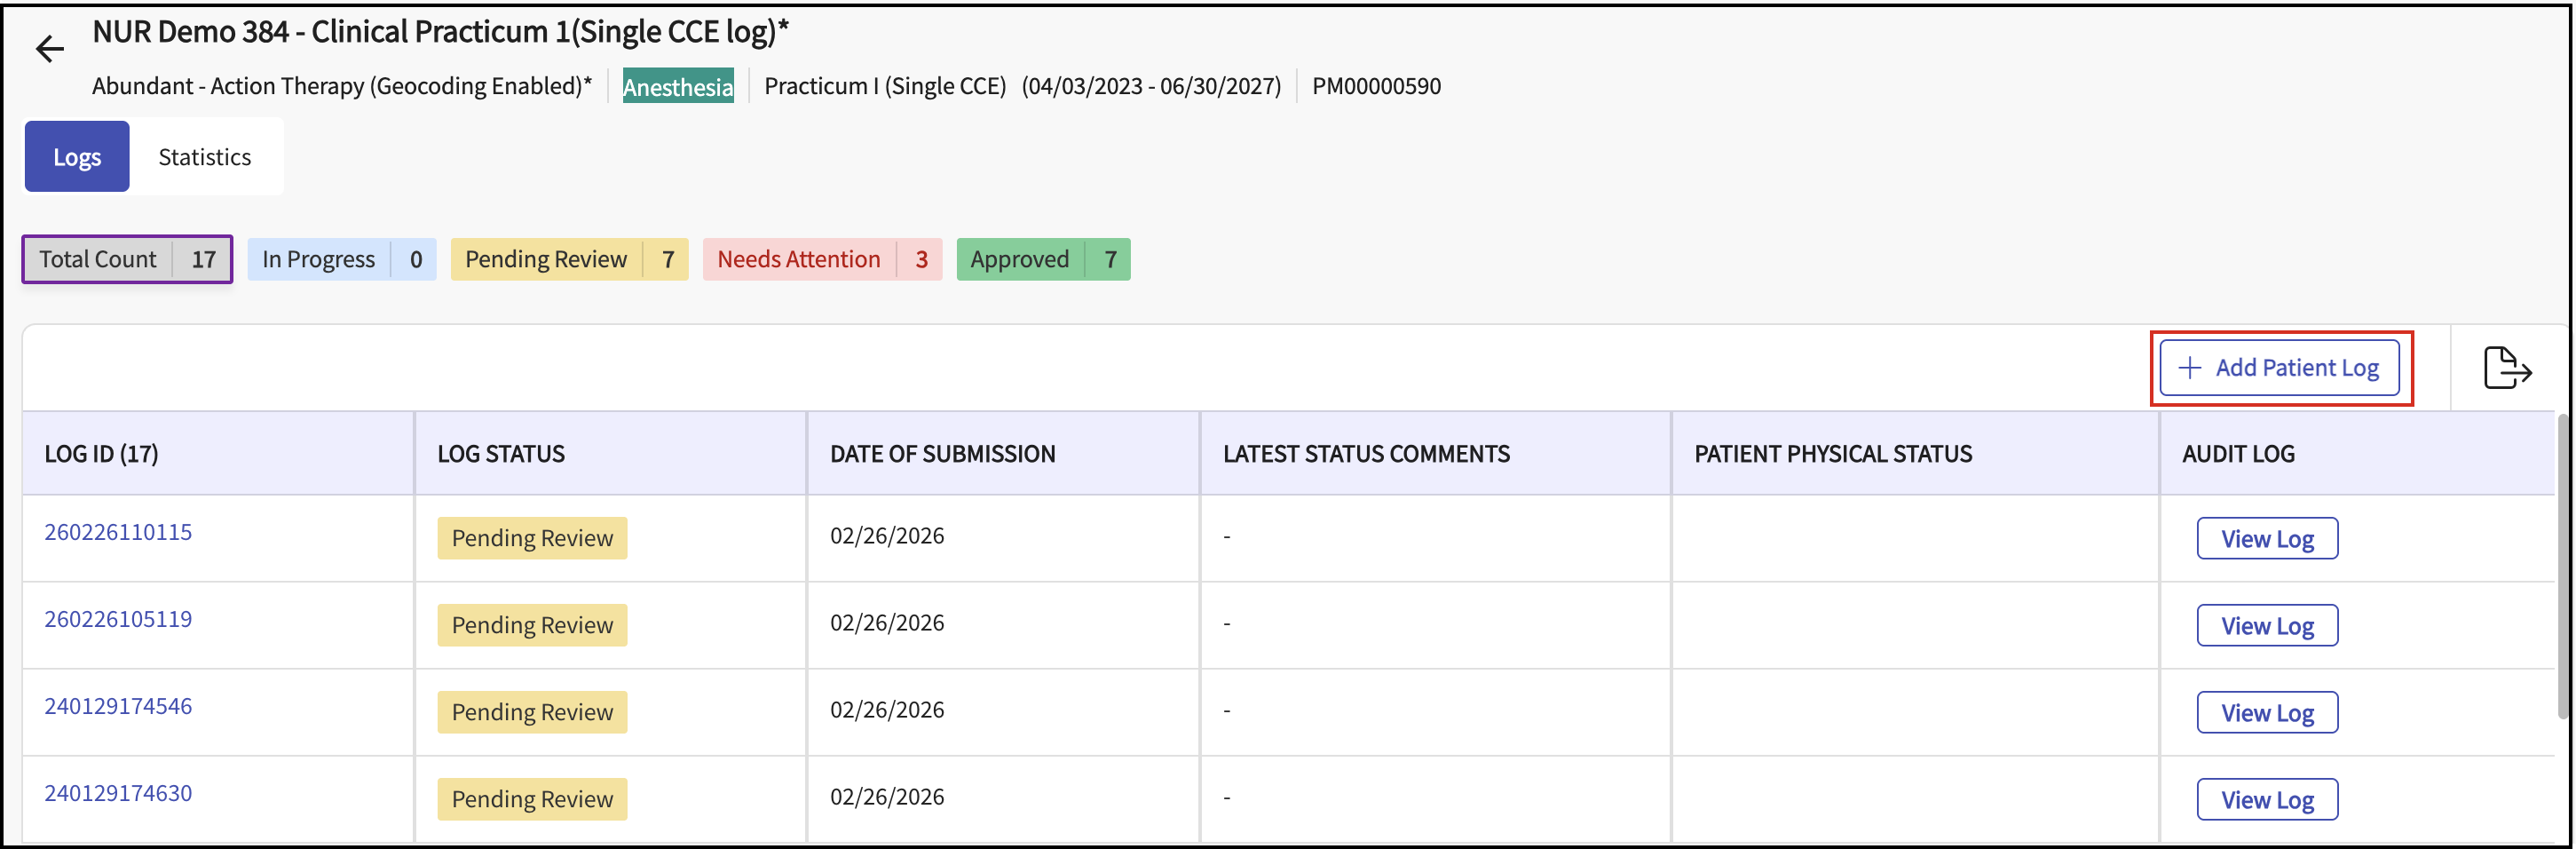Open log 260226105119
Image resolution: width=2576 pixels, height=849 pixels.
pos(118,619)
